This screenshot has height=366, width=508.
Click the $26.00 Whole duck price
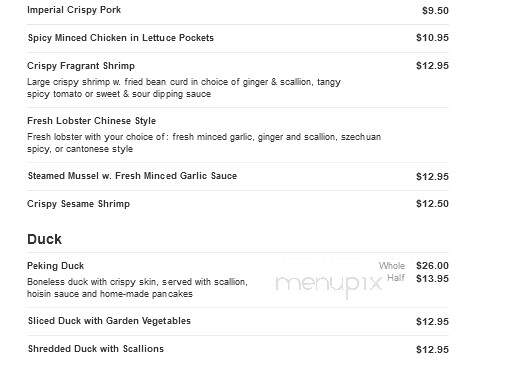click(x=432, y=266)
